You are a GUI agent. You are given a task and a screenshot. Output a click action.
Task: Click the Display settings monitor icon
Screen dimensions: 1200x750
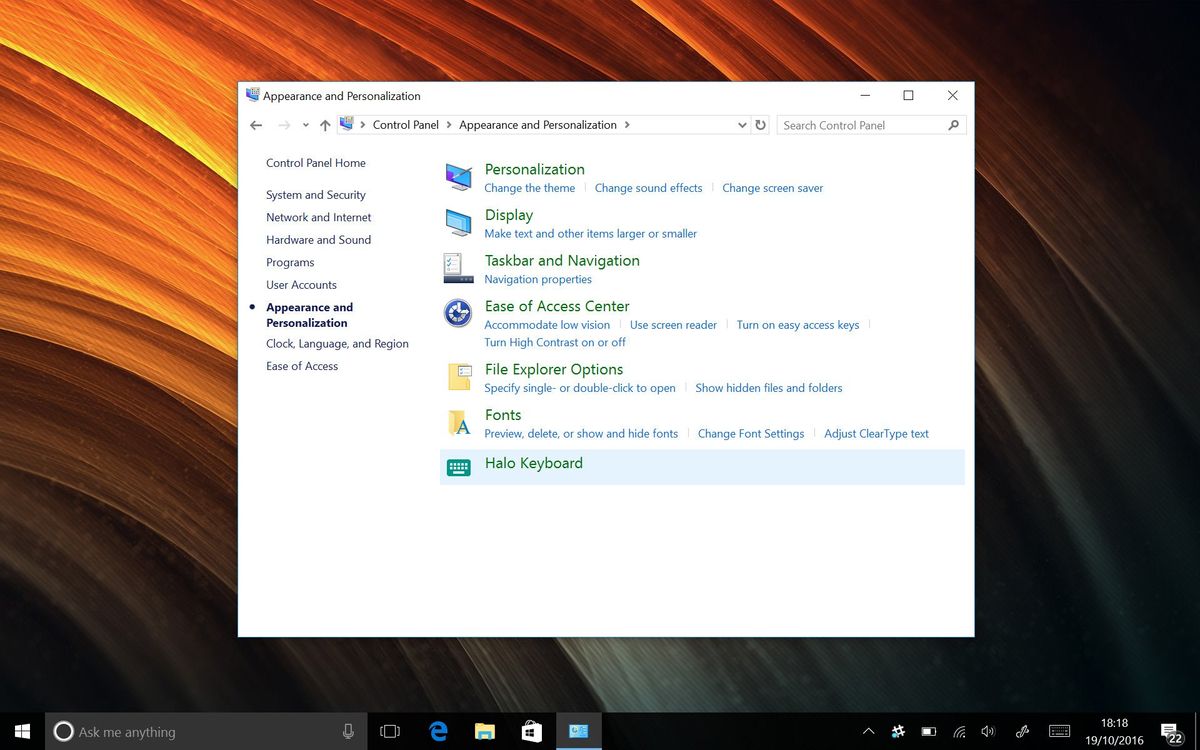click(458, 222)
